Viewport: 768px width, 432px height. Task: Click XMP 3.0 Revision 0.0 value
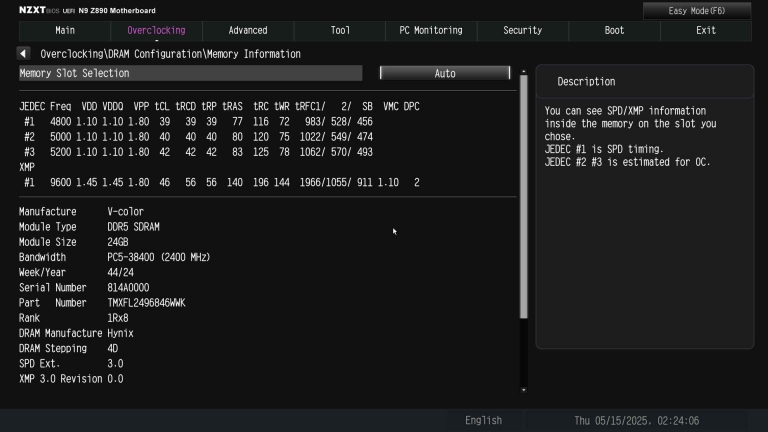click(x=115, y=379)
